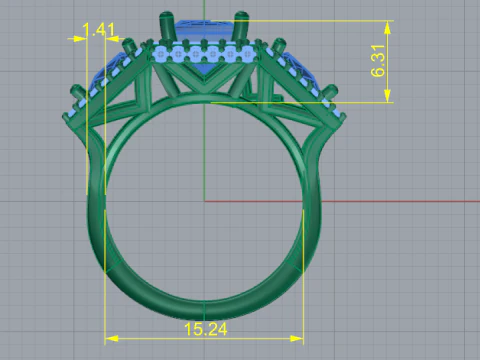Select the 6.31 height dimension text

[378, 61]
